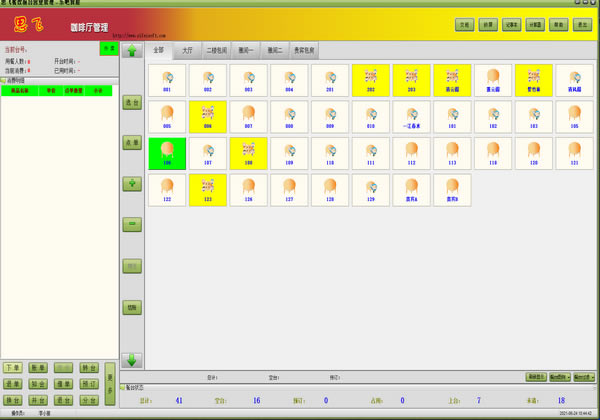Expand the middle bottom-right dropdown button
This screenshot has height=420, width=600.
560,377
